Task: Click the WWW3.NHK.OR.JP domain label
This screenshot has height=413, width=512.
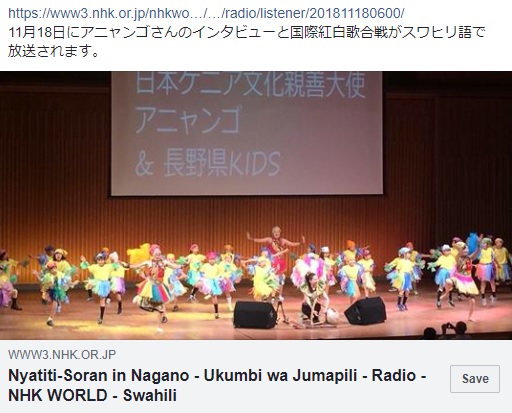Action: (62, 354)
